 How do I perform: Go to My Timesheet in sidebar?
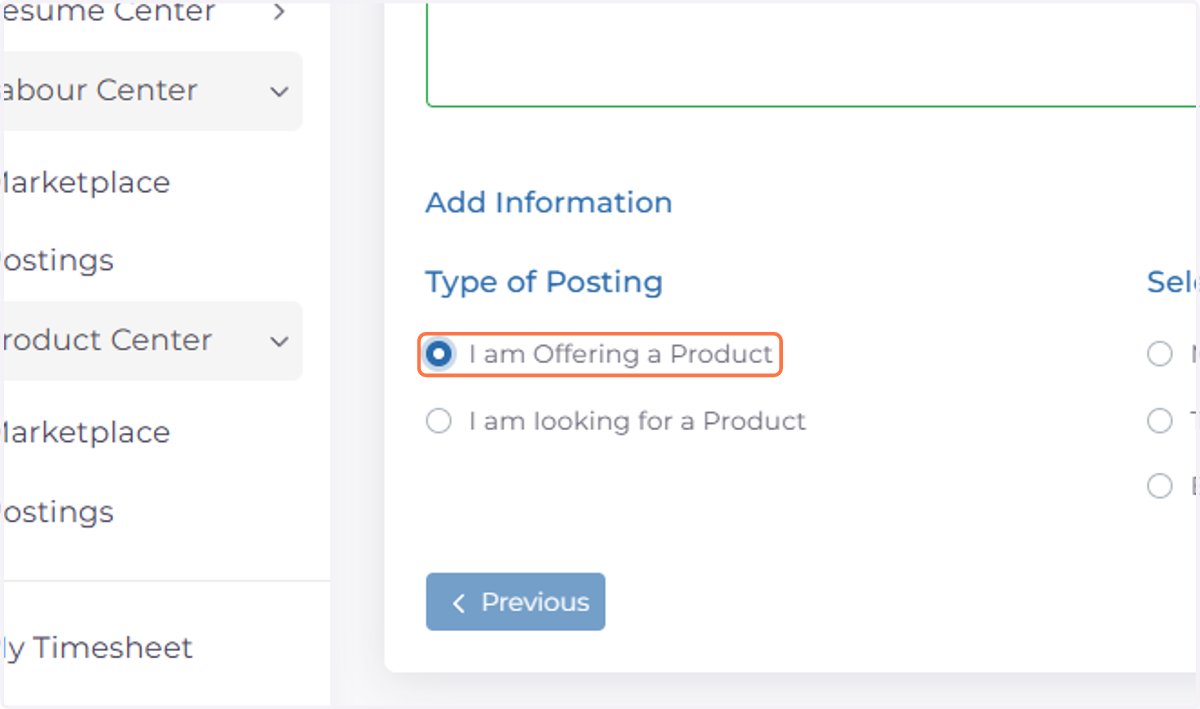click(97, 648)
